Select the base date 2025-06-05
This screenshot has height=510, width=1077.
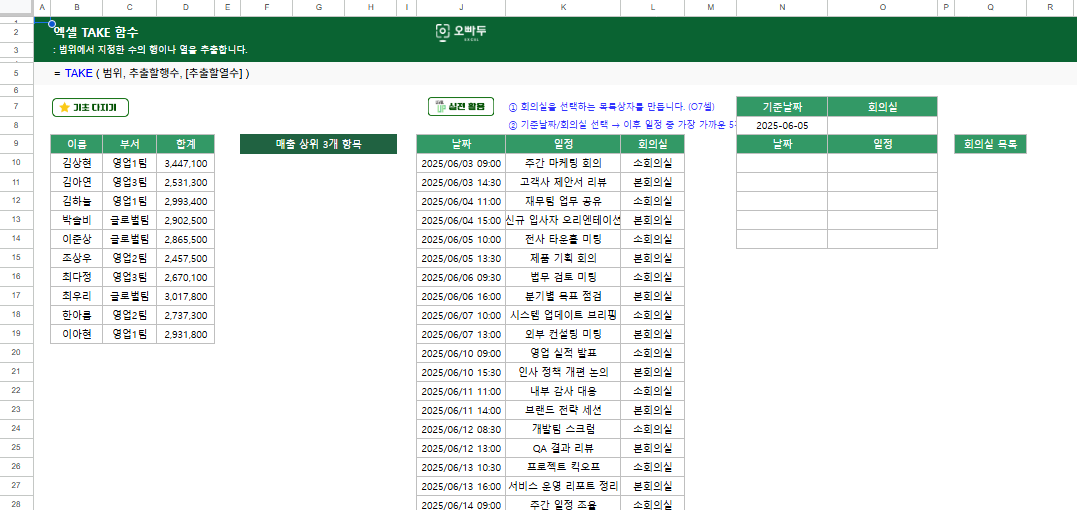coord(782,126)
